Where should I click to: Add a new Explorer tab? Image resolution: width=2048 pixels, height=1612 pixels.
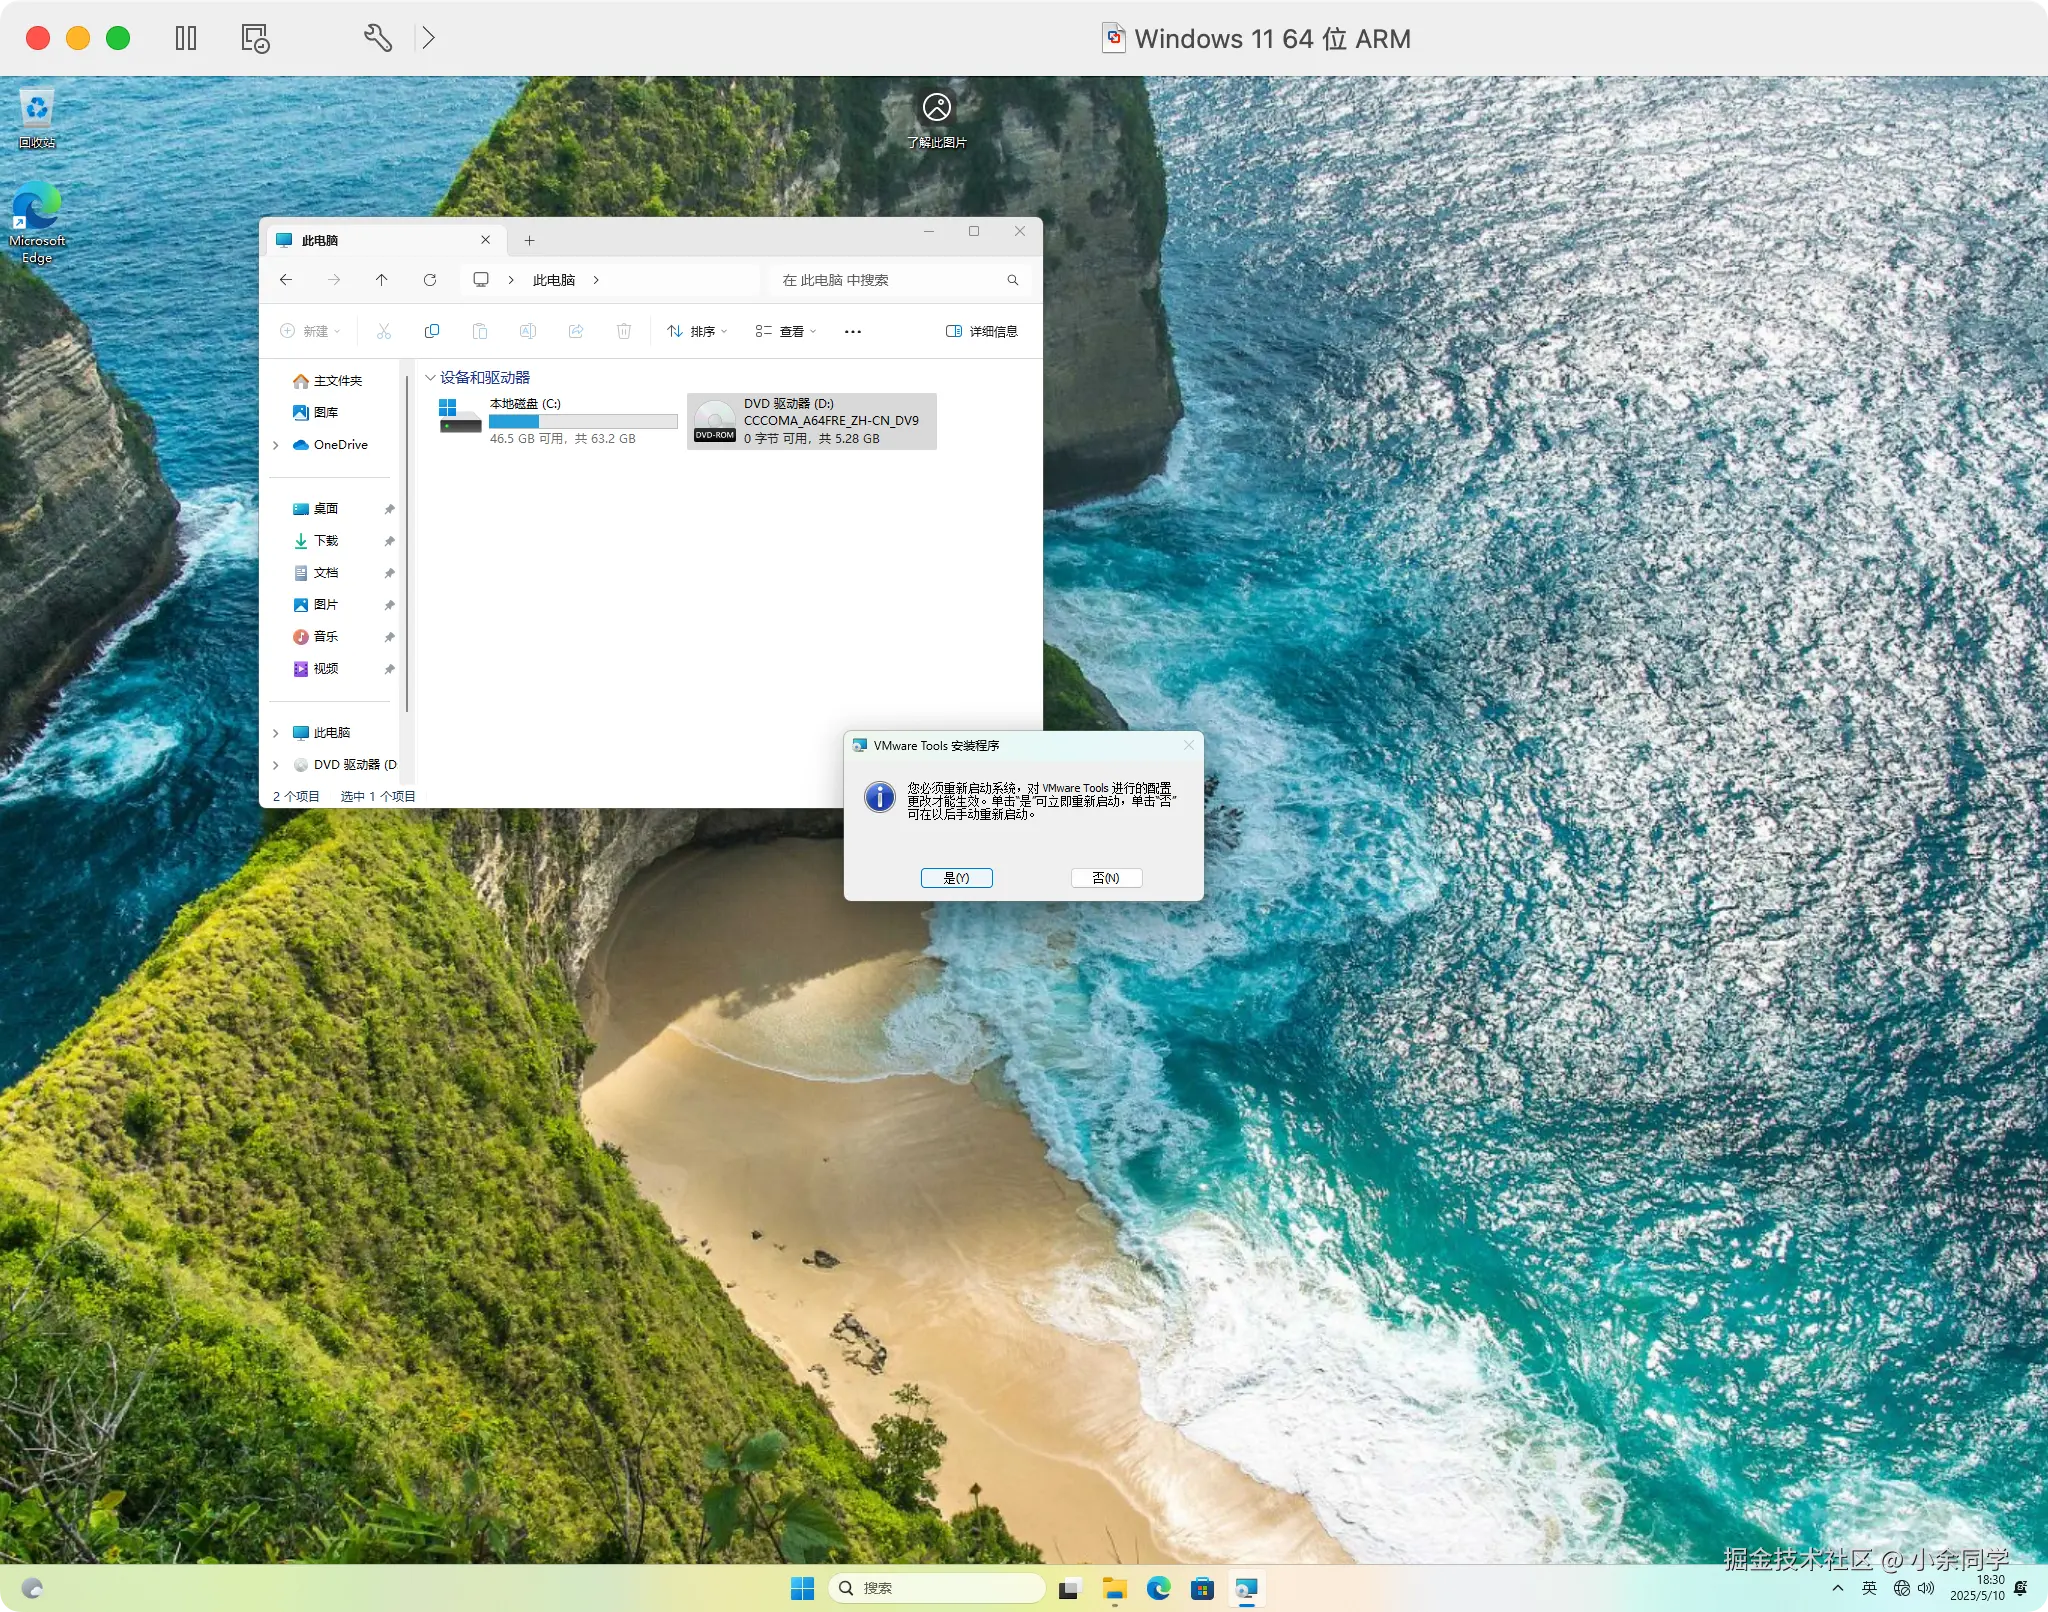[529, 240]
